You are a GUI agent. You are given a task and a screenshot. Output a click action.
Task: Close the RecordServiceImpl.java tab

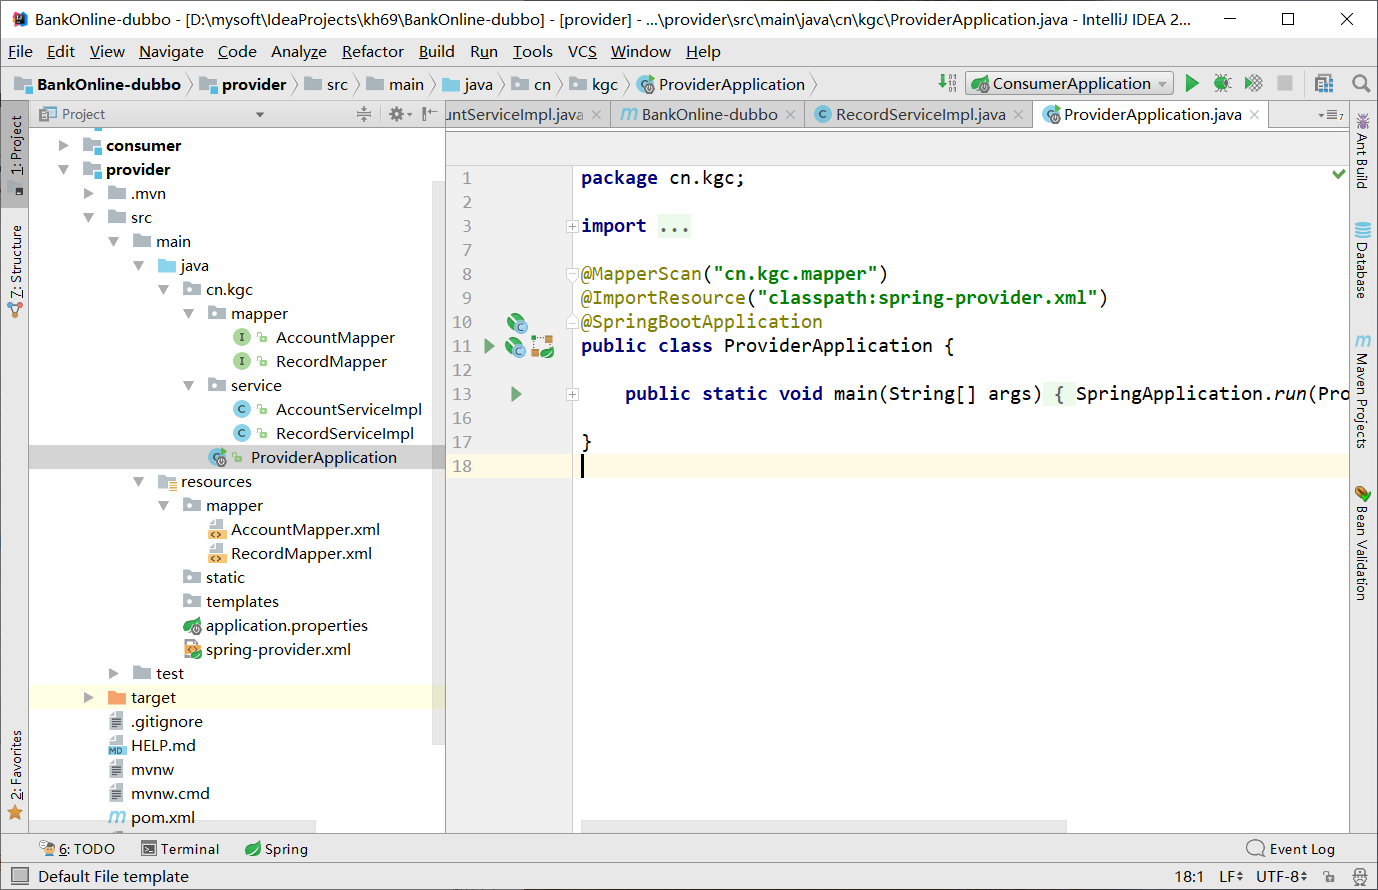(x=1018, y=115)
